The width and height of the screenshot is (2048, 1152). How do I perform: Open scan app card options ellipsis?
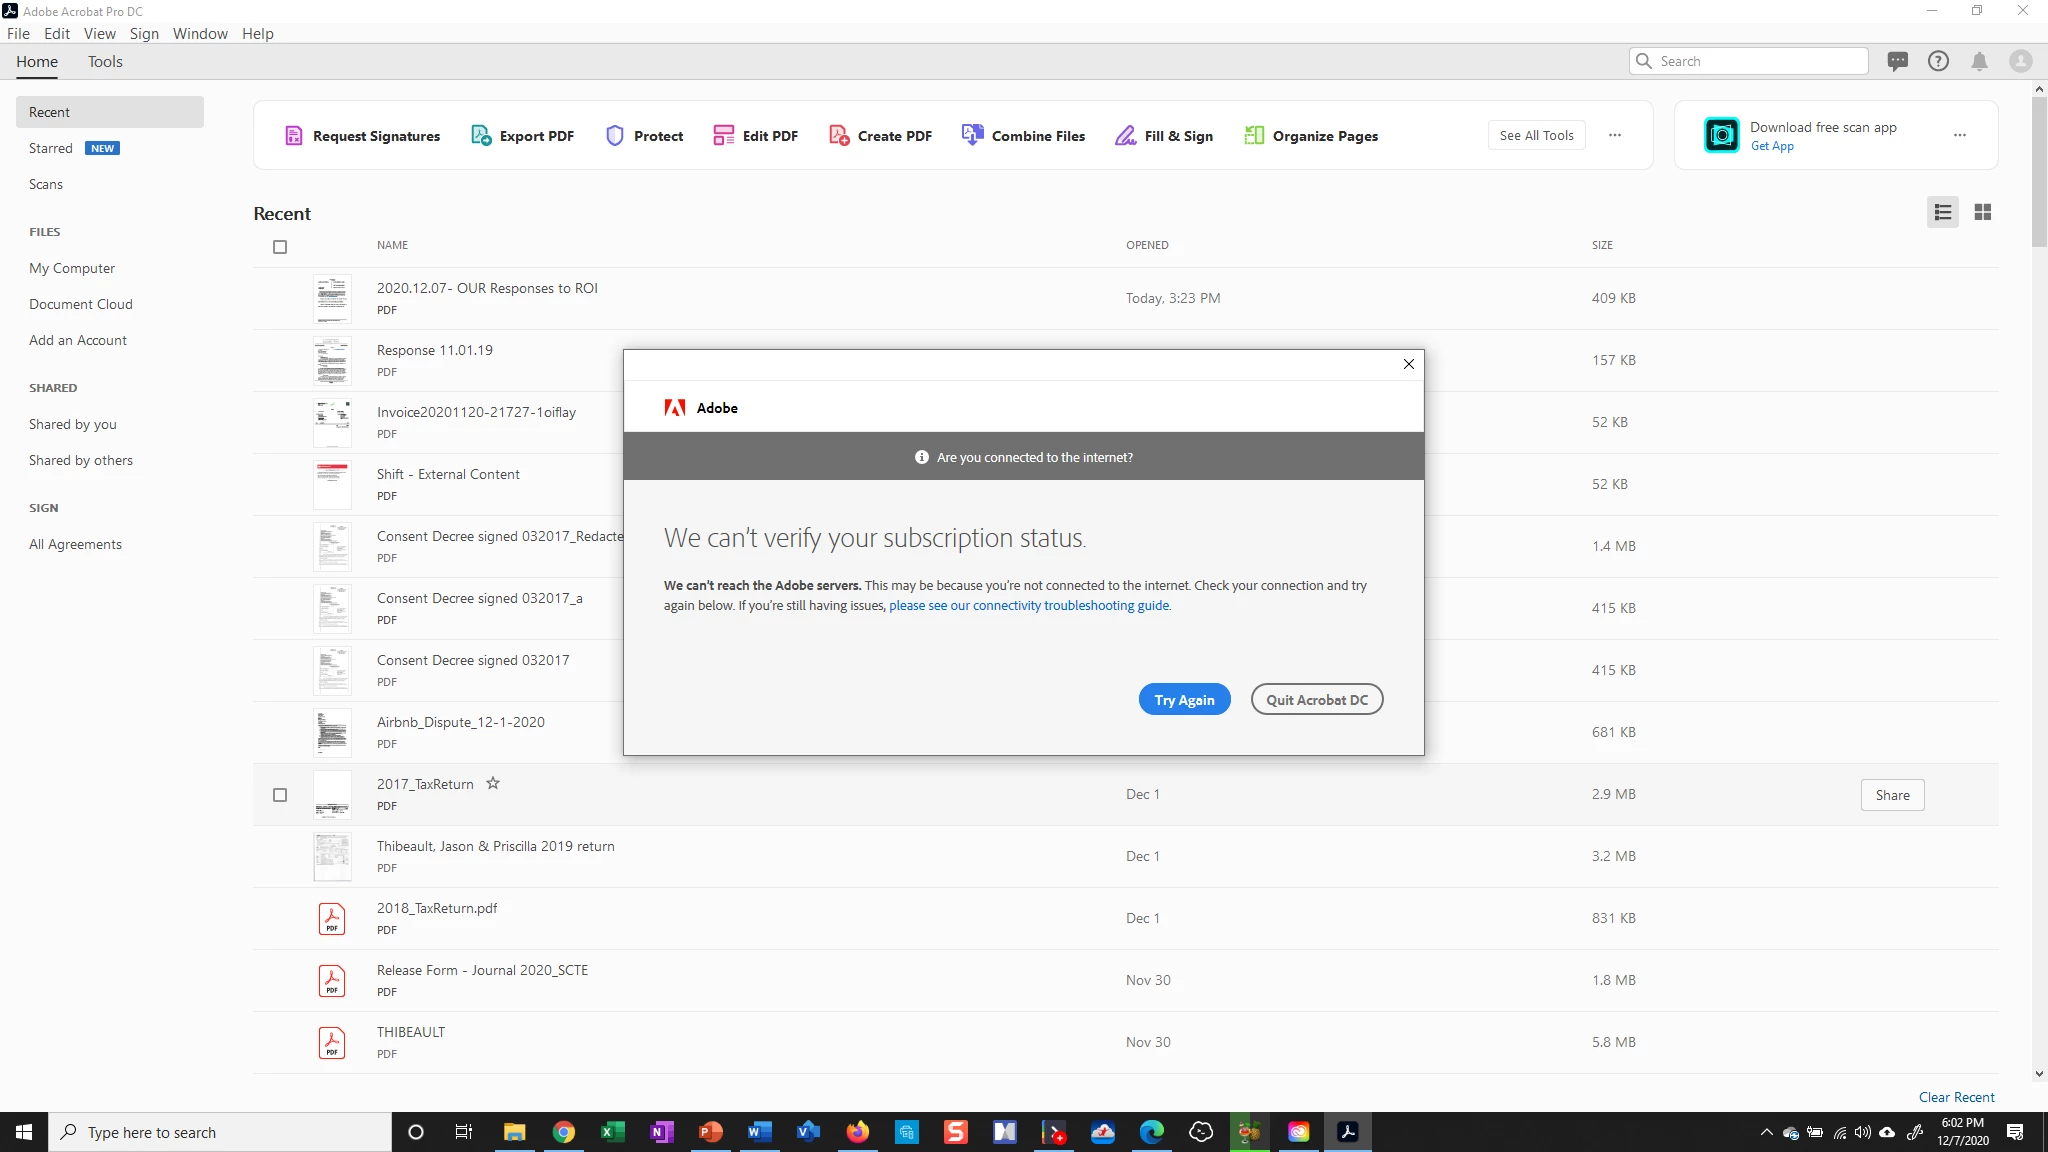point(1959,135)
